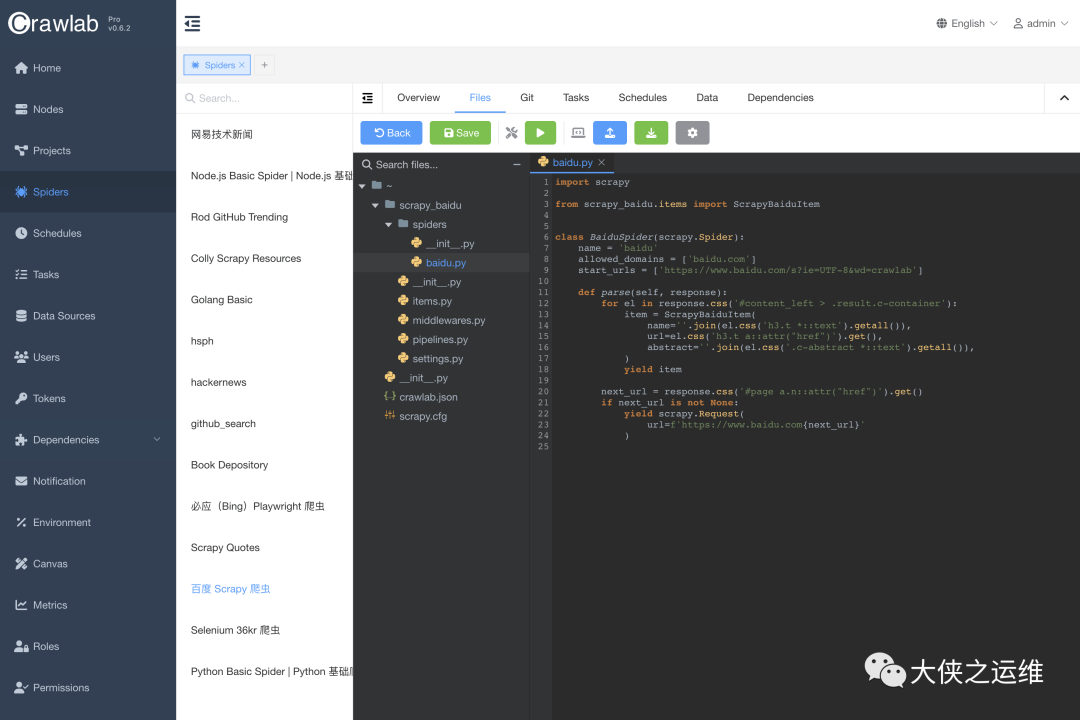Switch to the Overview tab
Viewport: 1080px width, 720px height.
click(x=418, y=98)
